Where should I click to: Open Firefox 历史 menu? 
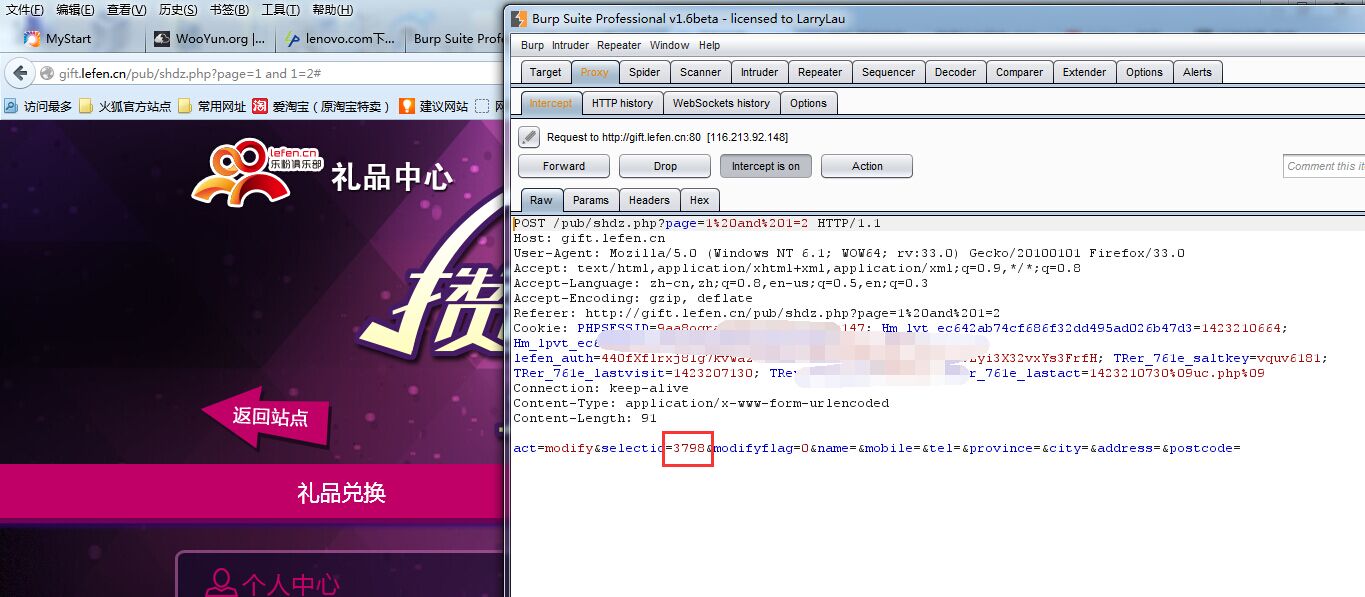click(x=178, y=10)
